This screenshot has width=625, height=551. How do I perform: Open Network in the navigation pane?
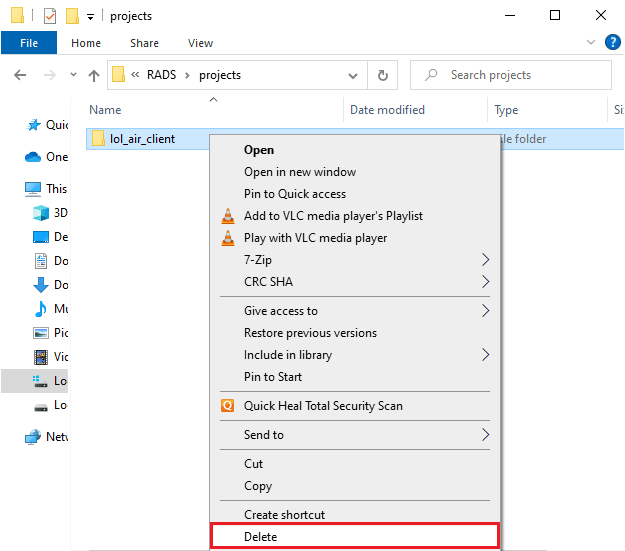(x=47, y=437)
